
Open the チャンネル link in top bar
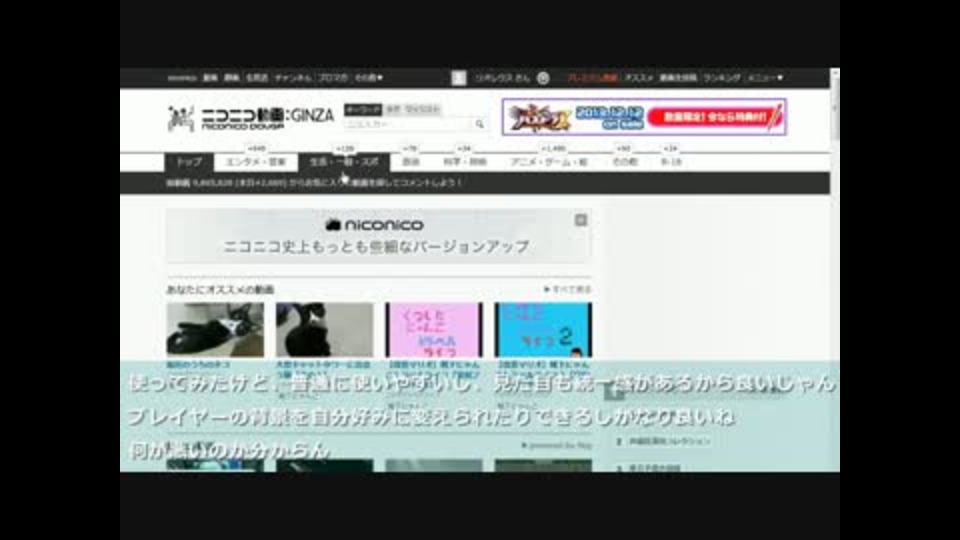[x=293, y=78]
